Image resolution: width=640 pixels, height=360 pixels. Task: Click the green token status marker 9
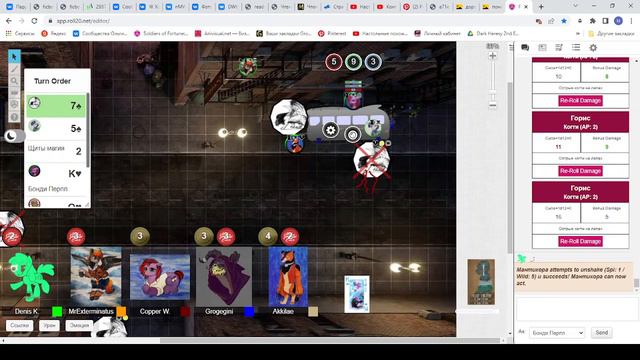tap(353, 62)
